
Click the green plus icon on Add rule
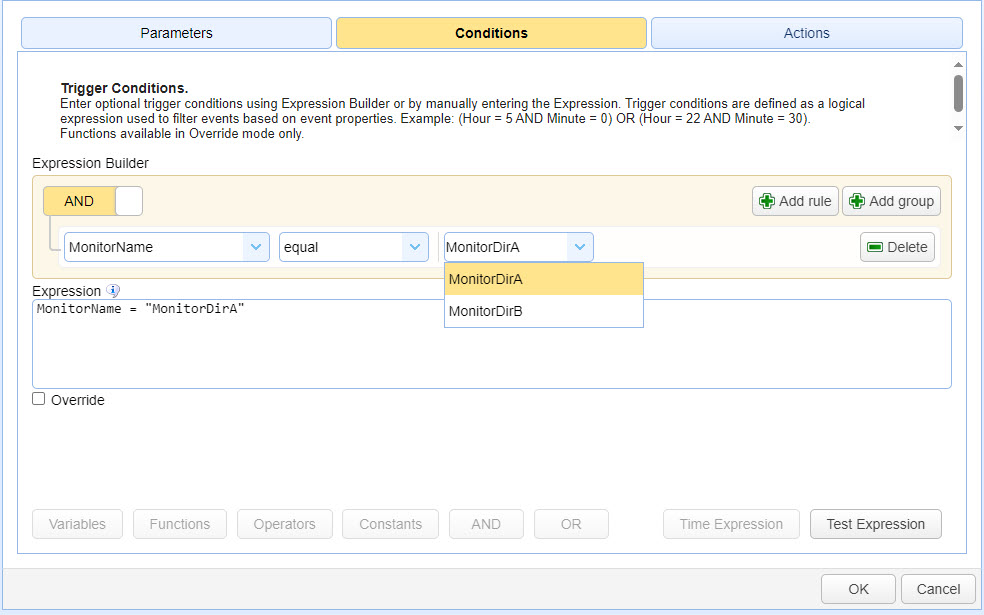tap(766, 201)
